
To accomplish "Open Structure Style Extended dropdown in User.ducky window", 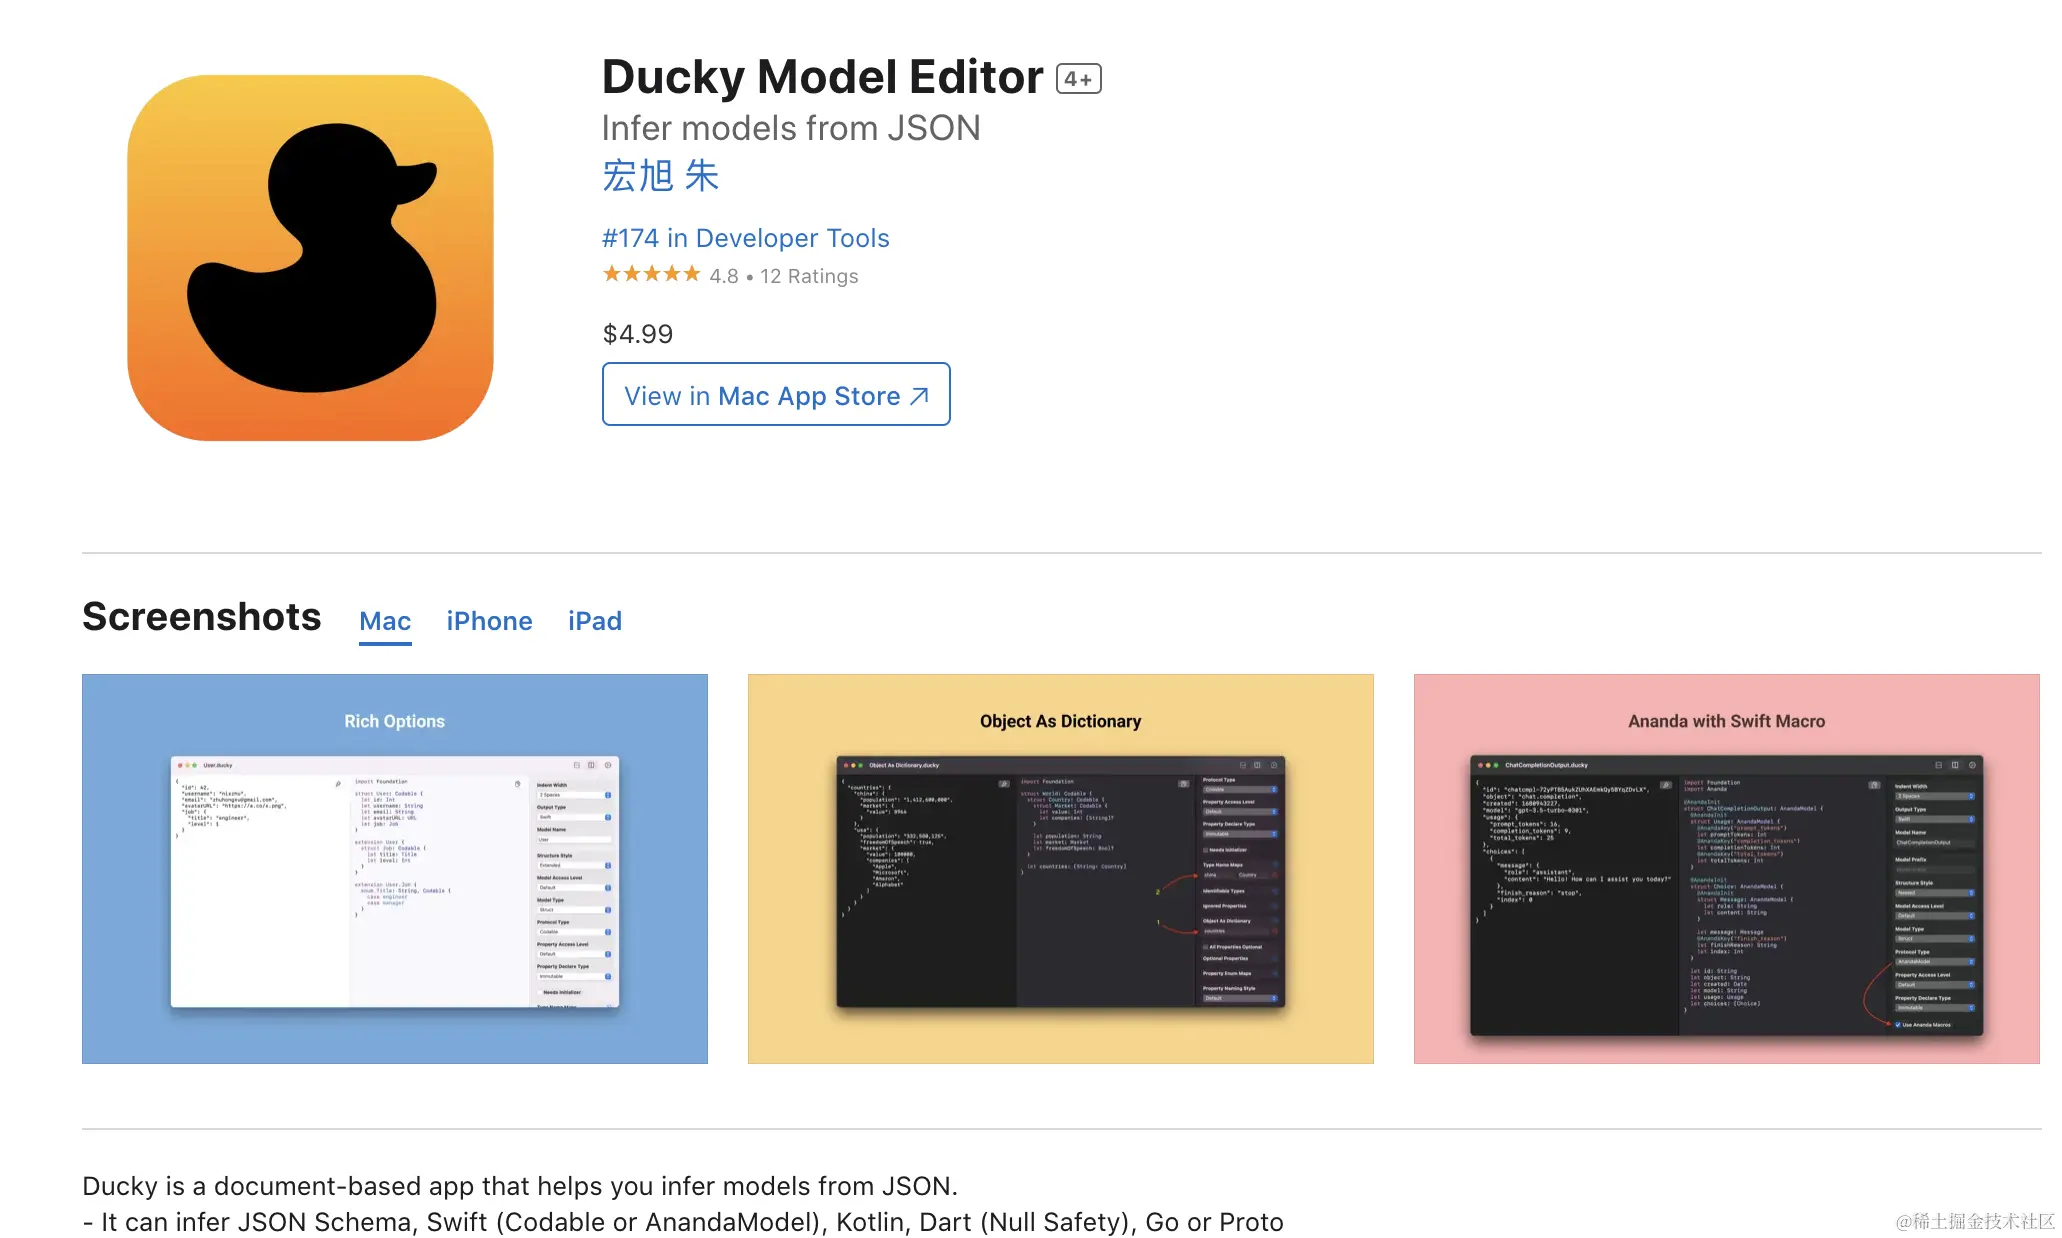I will [x=574, y=865].
